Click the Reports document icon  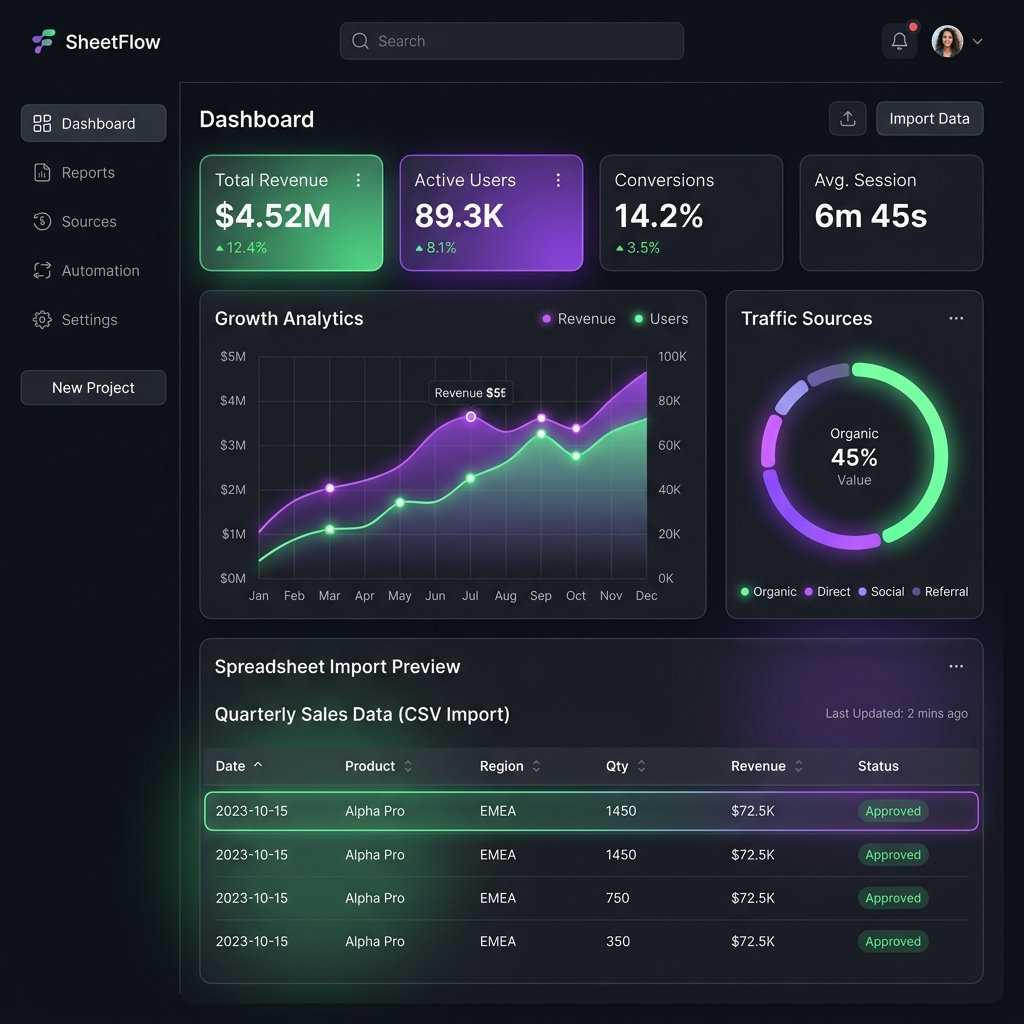pyautogui.click(x=42, y=172)
